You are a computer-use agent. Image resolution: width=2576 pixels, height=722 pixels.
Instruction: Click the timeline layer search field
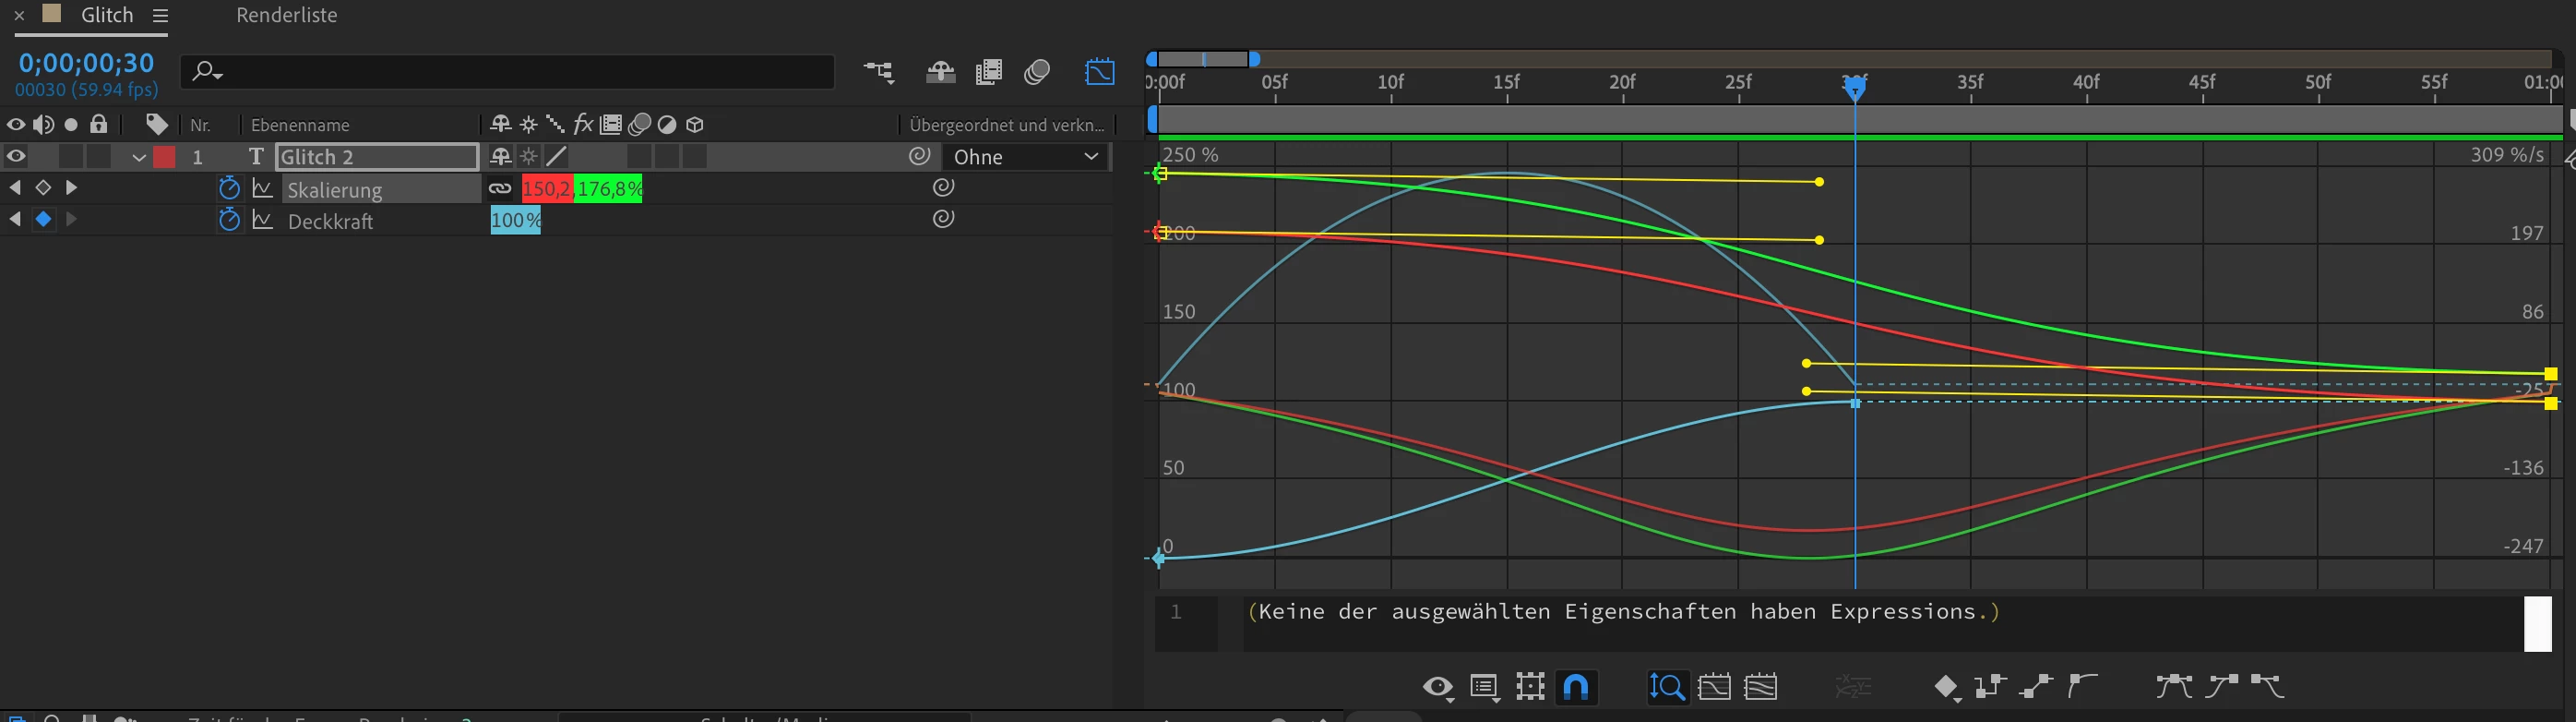(x=508, y=72)
